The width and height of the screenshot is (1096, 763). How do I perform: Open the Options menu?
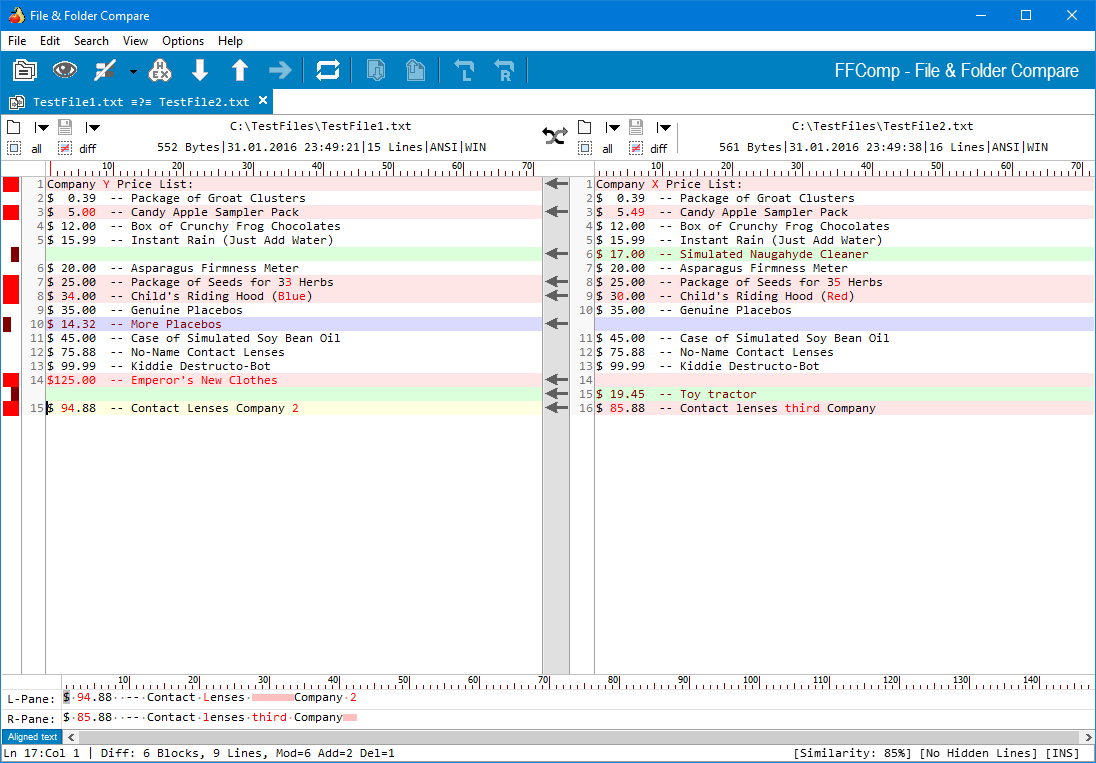click(183, 41)
